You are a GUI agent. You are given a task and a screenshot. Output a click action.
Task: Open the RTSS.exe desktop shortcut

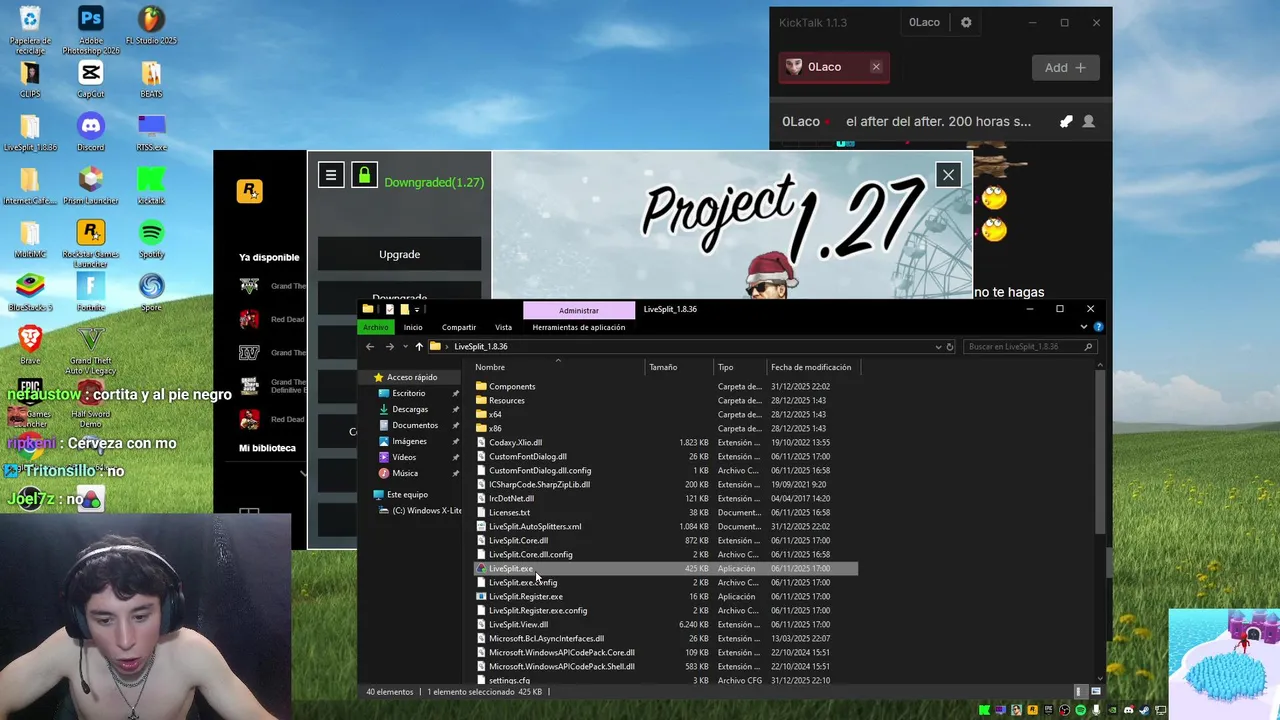click(x=151, y=132)
